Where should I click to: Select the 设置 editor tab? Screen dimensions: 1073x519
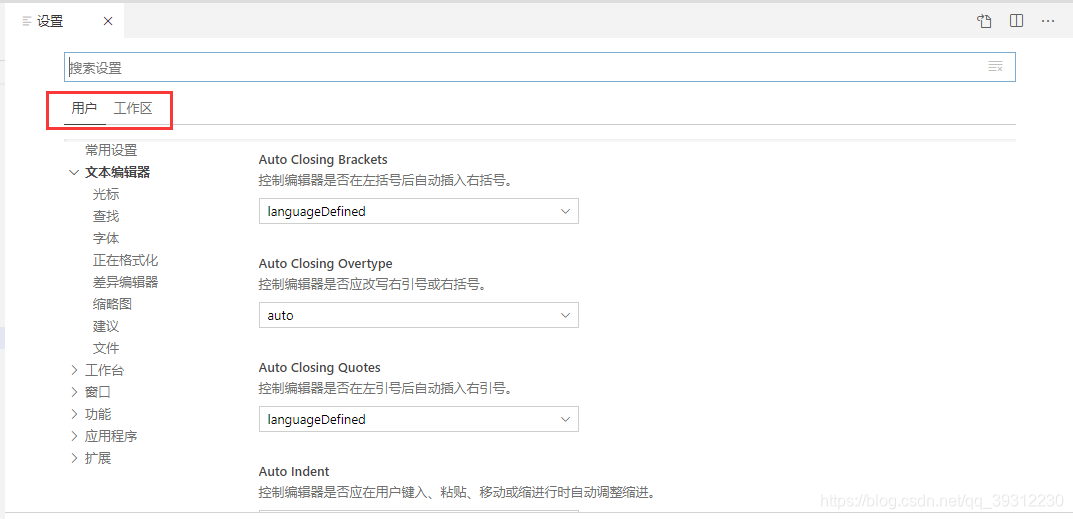click(x=64, y=21)
